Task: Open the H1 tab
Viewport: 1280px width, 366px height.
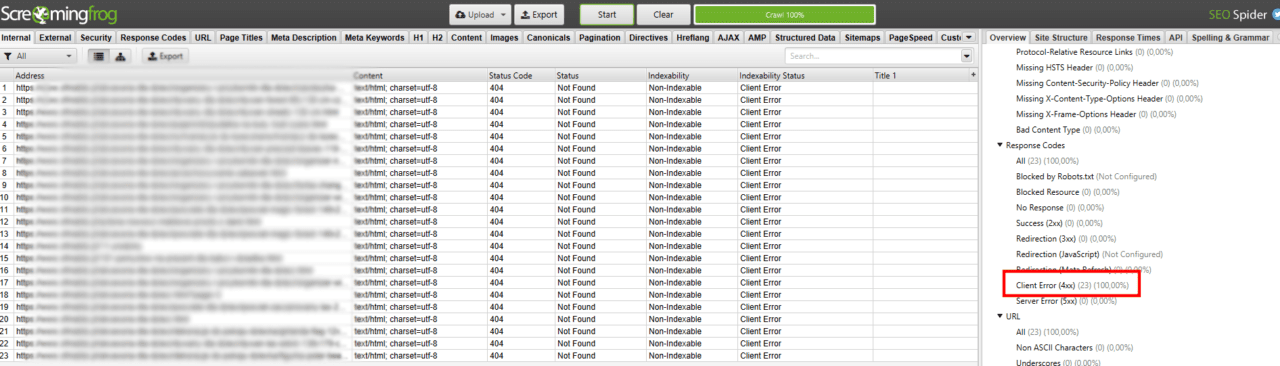Action: click(x=419, y=37)
